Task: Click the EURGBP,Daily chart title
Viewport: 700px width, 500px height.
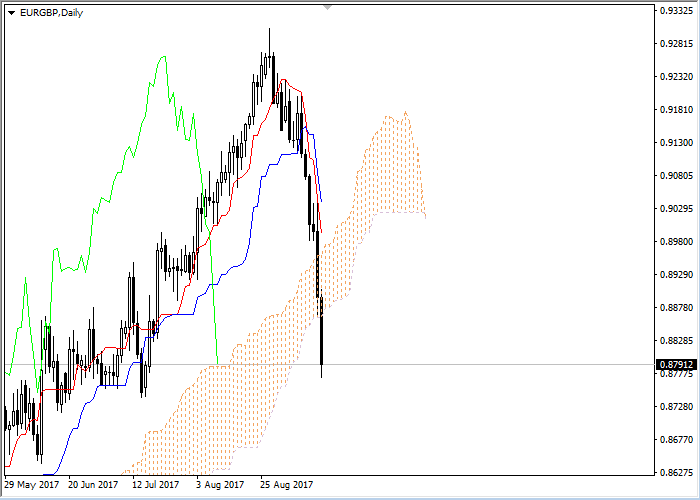Action: [51, 13]
